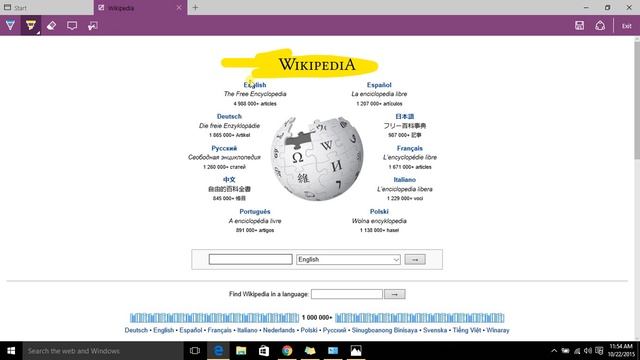Focus the Find Wikipedia in a language field
This screenshot has height=360, width=640.
coord(347,294)
